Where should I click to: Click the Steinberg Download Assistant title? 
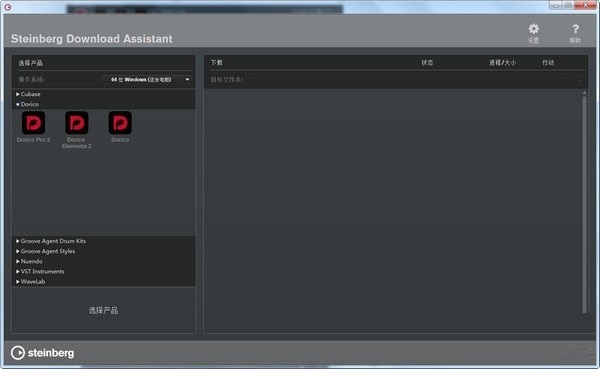92,39
